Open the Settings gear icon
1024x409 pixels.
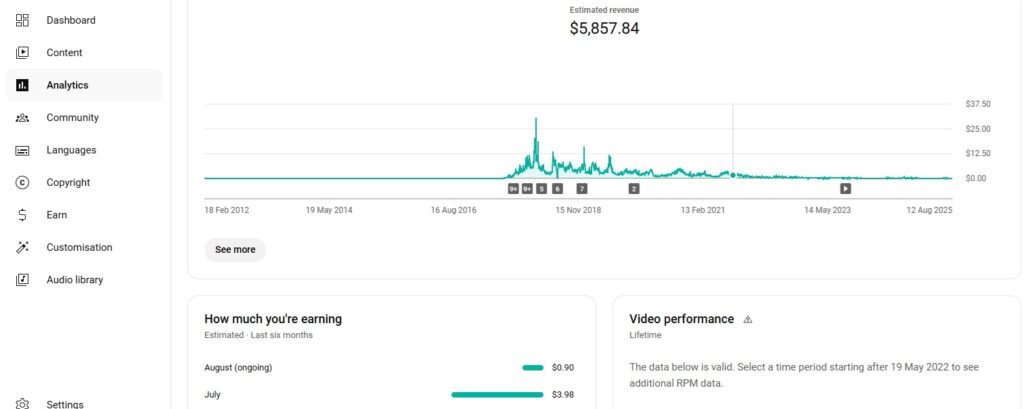[22, 404]
